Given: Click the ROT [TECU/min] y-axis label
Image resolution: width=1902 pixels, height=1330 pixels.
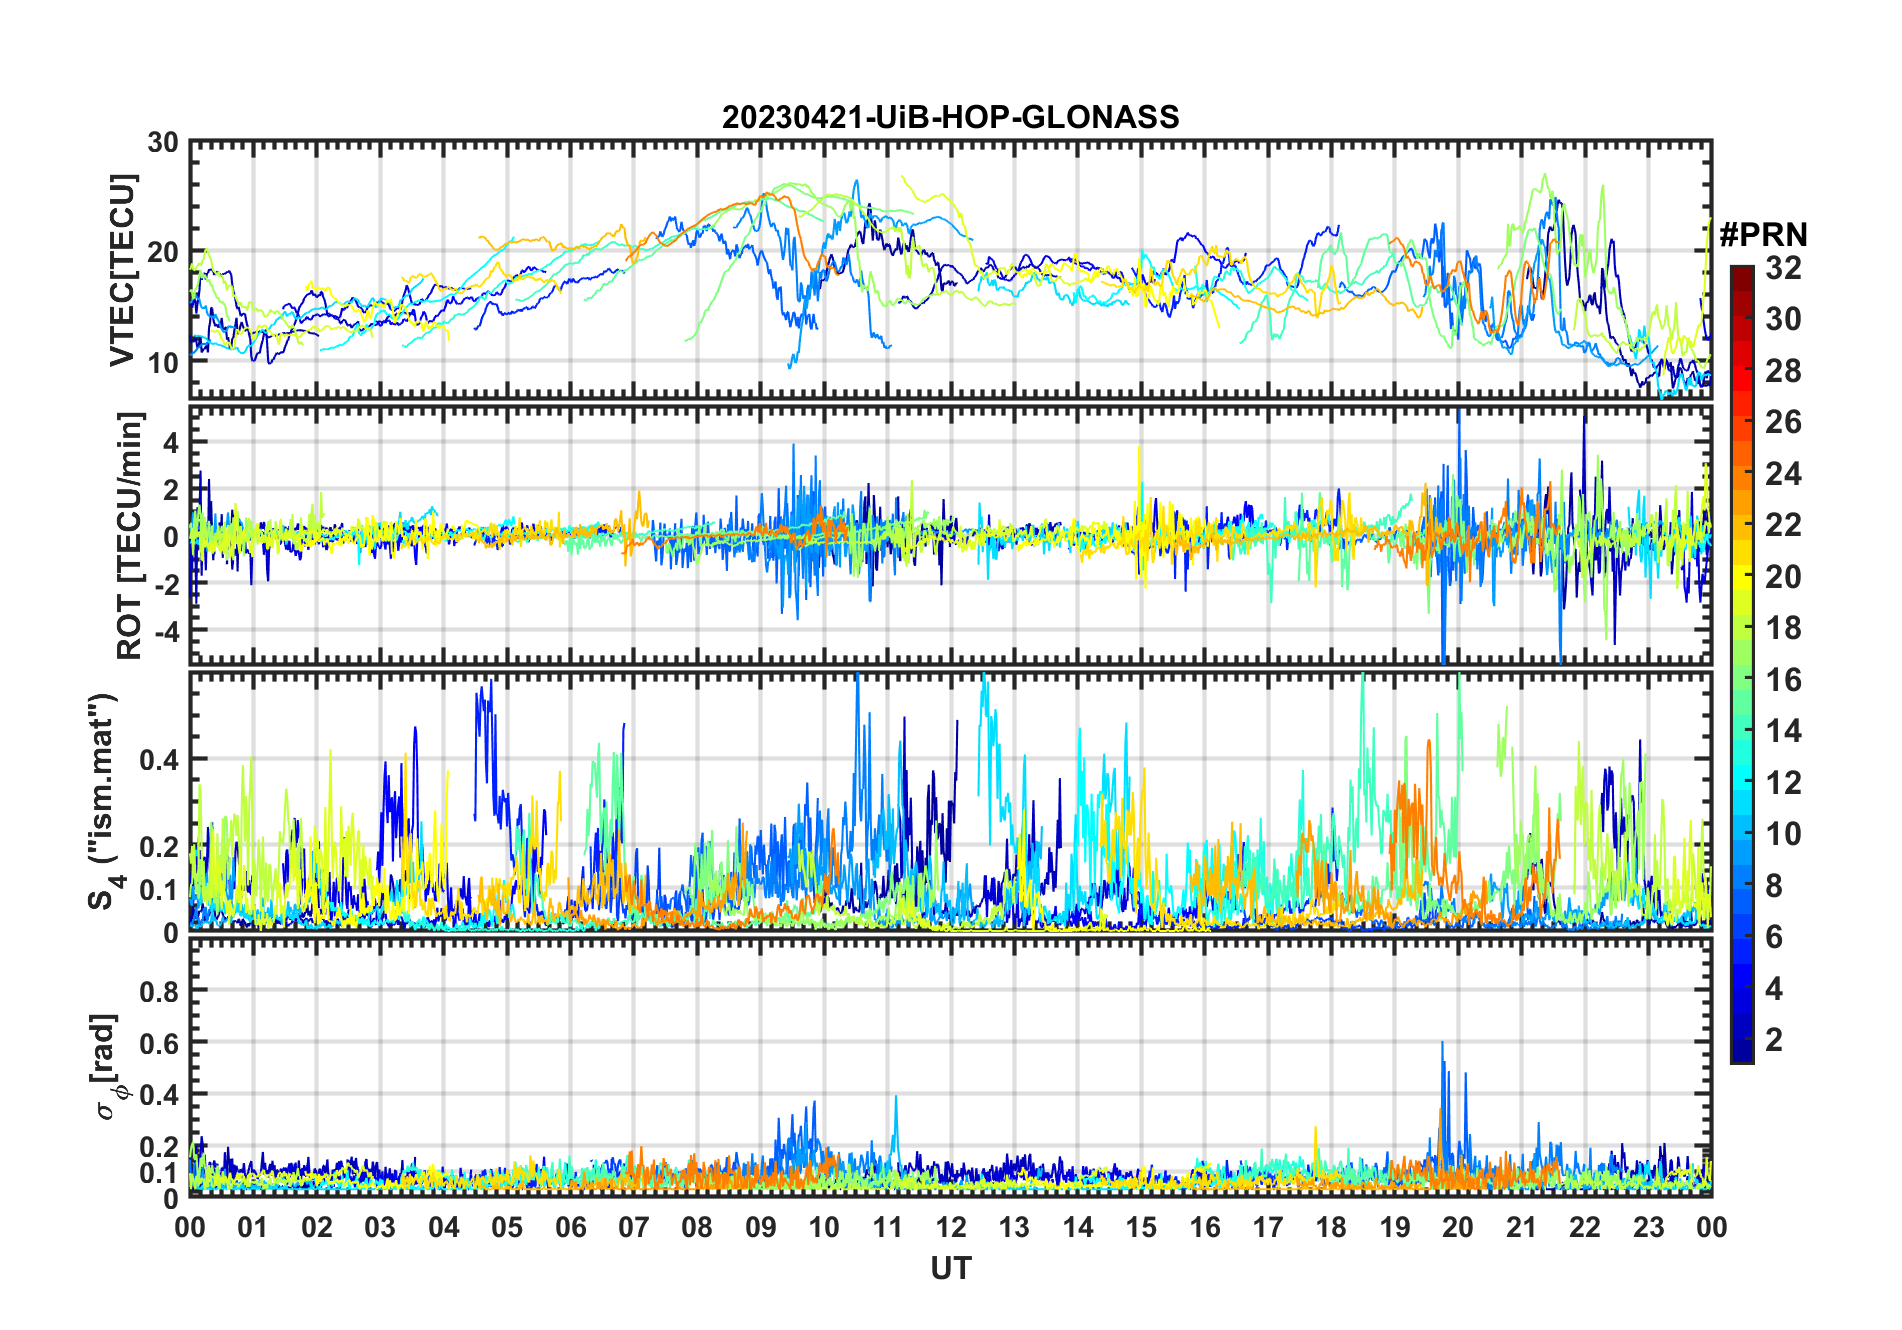Looking at the screenshot, I should click(129, 535).
